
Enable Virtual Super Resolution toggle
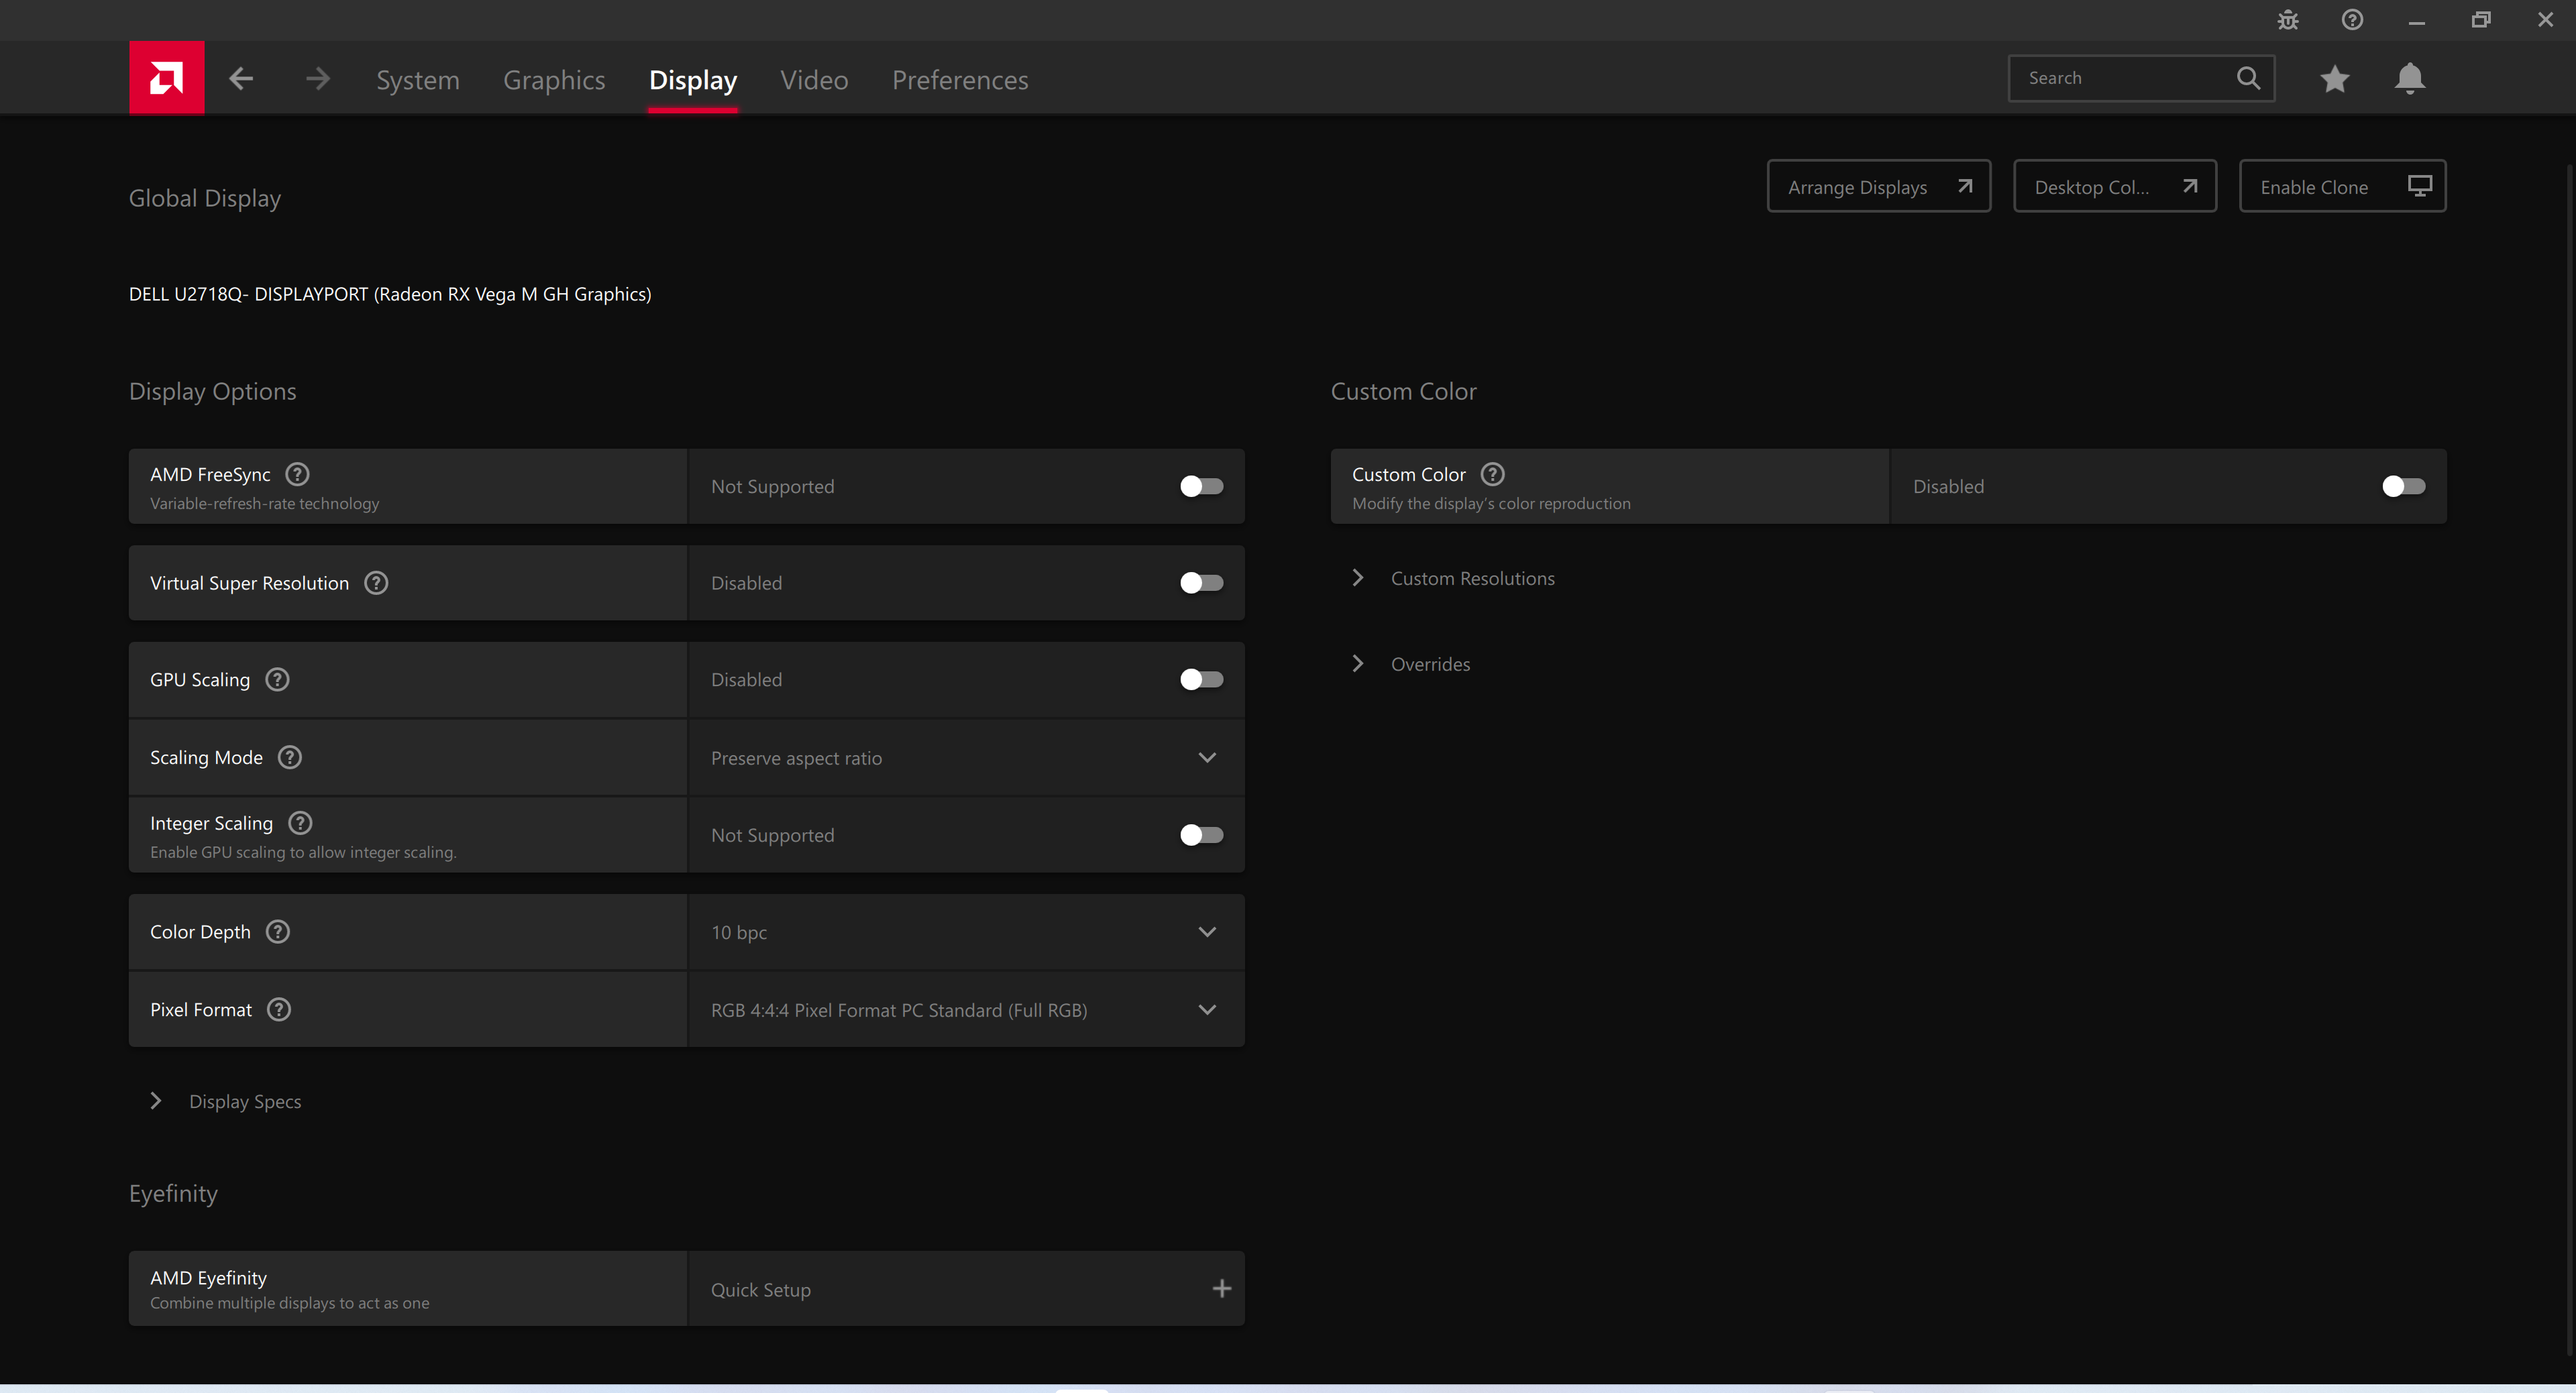[x=1201, y=583]
